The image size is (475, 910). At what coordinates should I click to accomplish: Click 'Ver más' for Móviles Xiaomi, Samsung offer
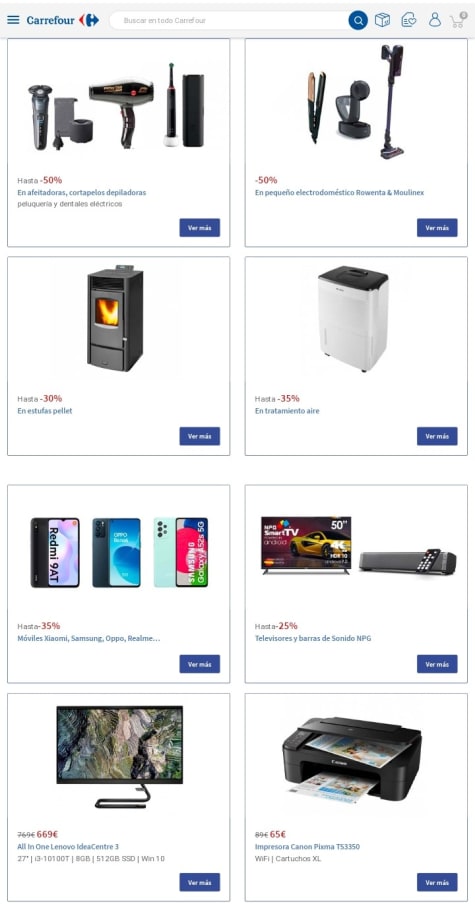(200, 664)
